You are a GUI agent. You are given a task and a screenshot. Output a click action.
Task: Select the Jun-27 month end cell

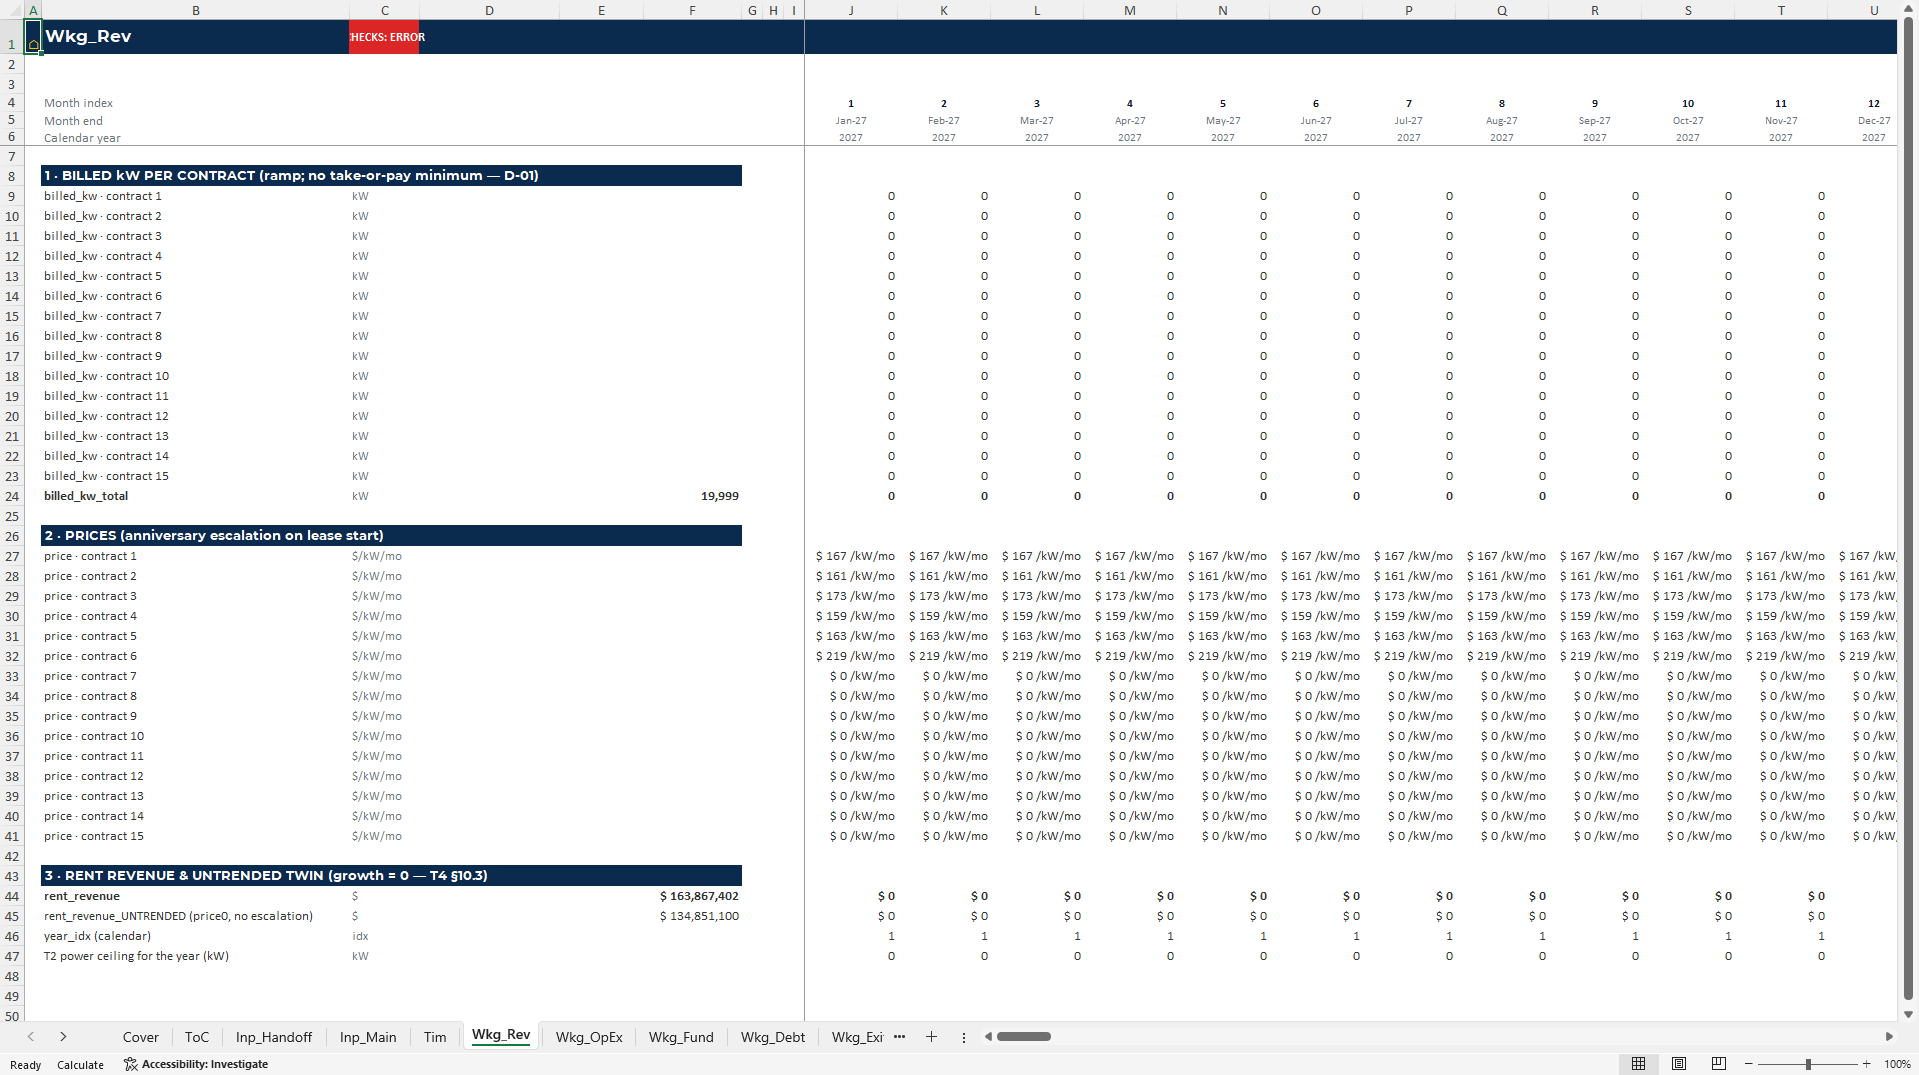coord(1315,121)
